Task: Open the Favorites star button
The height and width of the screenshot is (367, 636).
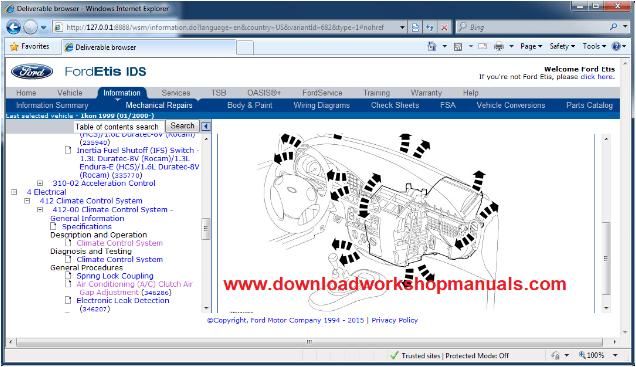Action: [29, 47]
